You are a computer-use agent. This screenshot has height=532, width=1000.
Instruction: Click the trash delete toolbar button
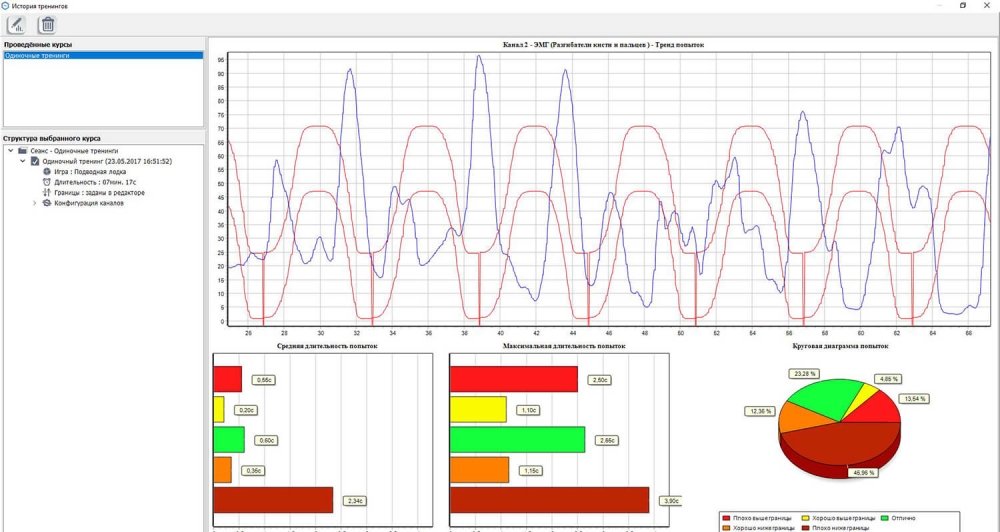tap(47, 25)
